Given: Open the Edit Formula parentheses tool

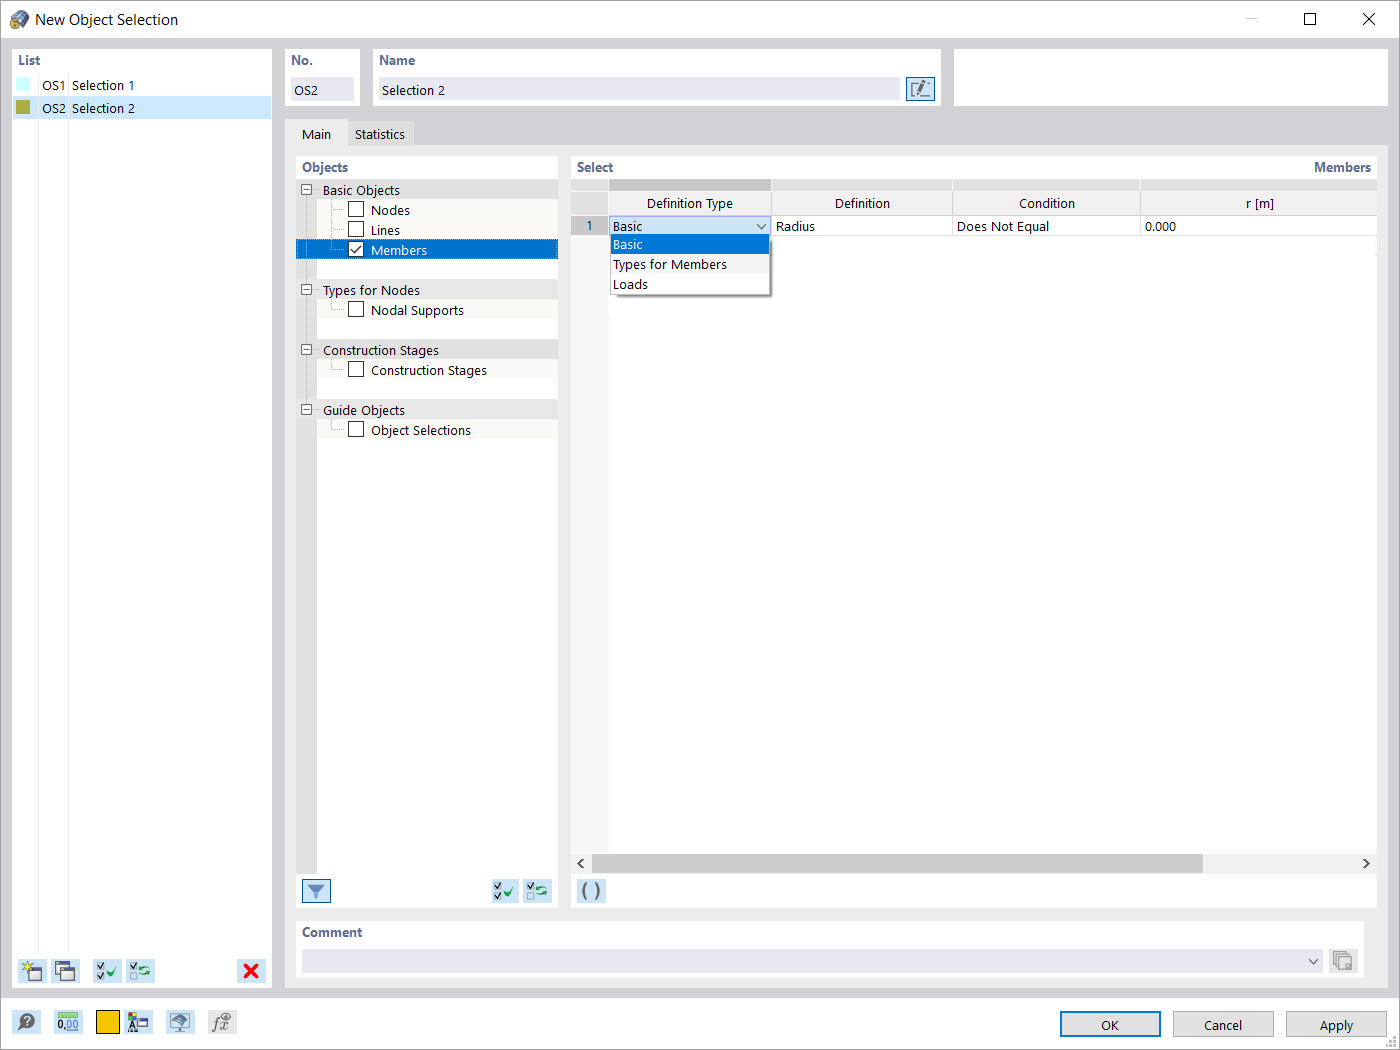Looking at the screenshot, I should [590, 890].
